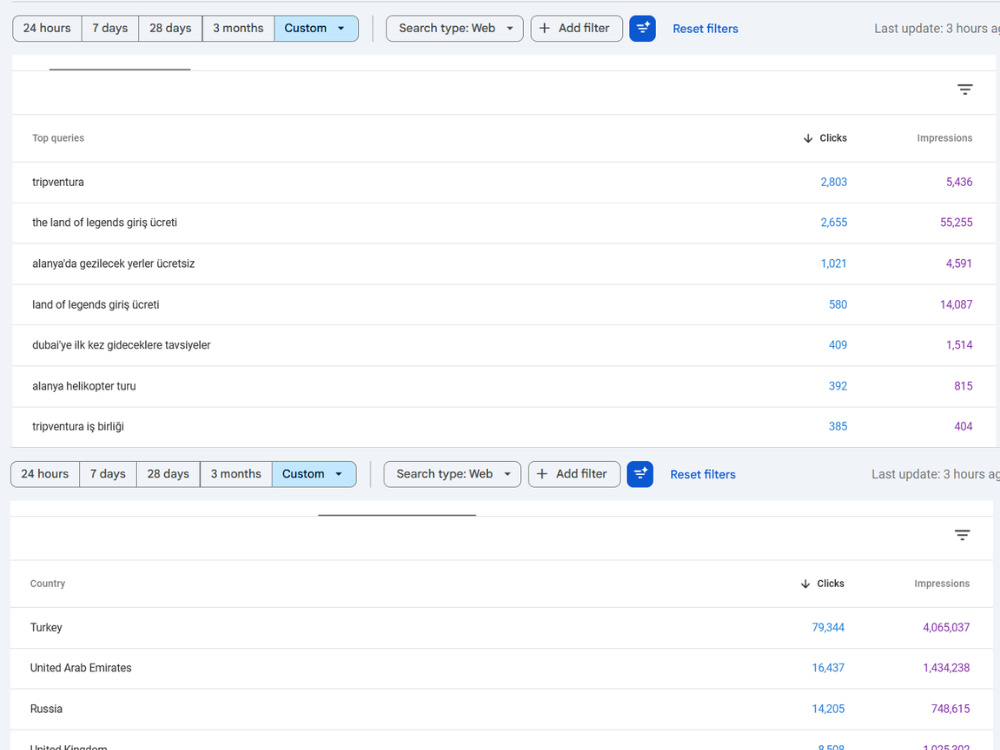The height and width of the screenshot is (750, 1000).
Task: Open query tripventura iş birliği
Action: point(503,427)
